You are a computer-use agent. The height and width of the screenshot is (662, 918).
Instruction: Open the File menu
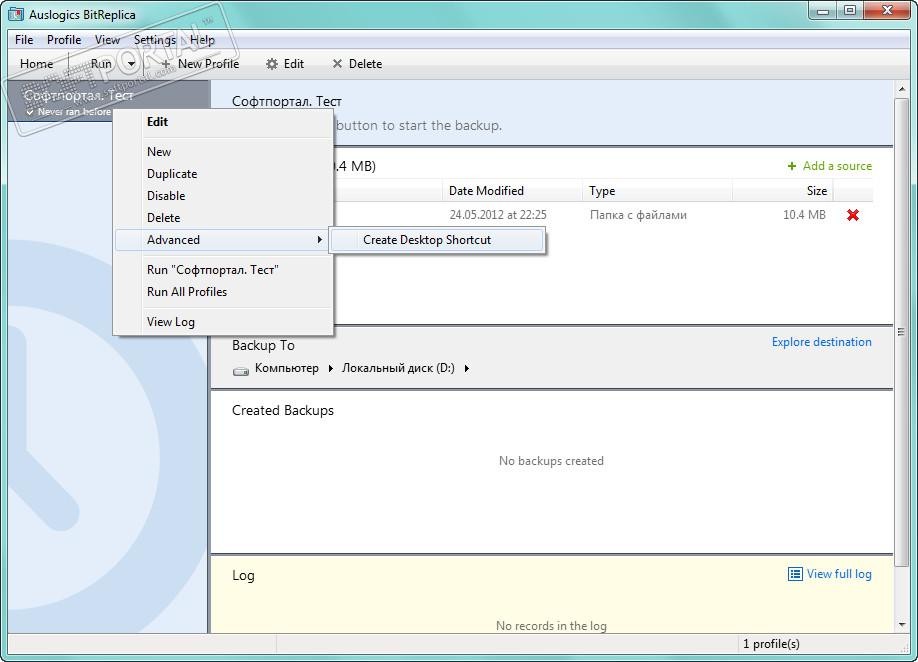[x=24, y=40]
